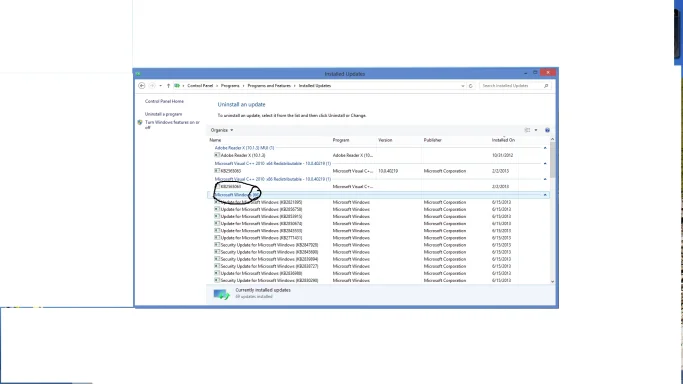This screenshot has width=683, height=384.
Task: Select Update for Microsoft Windows (KB2771431)
Action: [x=261, y=238]
